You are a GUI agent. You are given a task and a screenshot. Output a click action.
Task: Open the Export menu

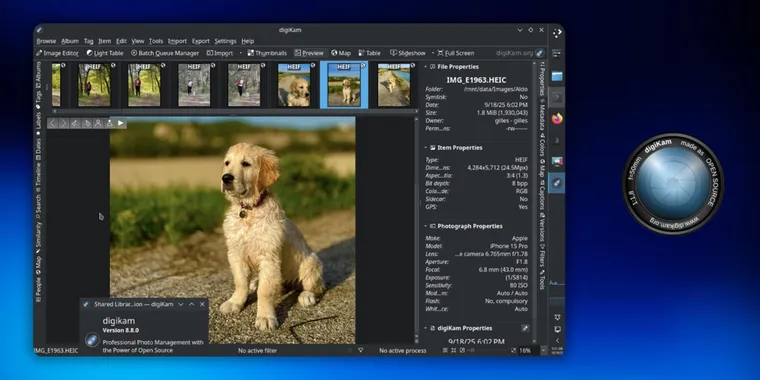coord(201,41)
